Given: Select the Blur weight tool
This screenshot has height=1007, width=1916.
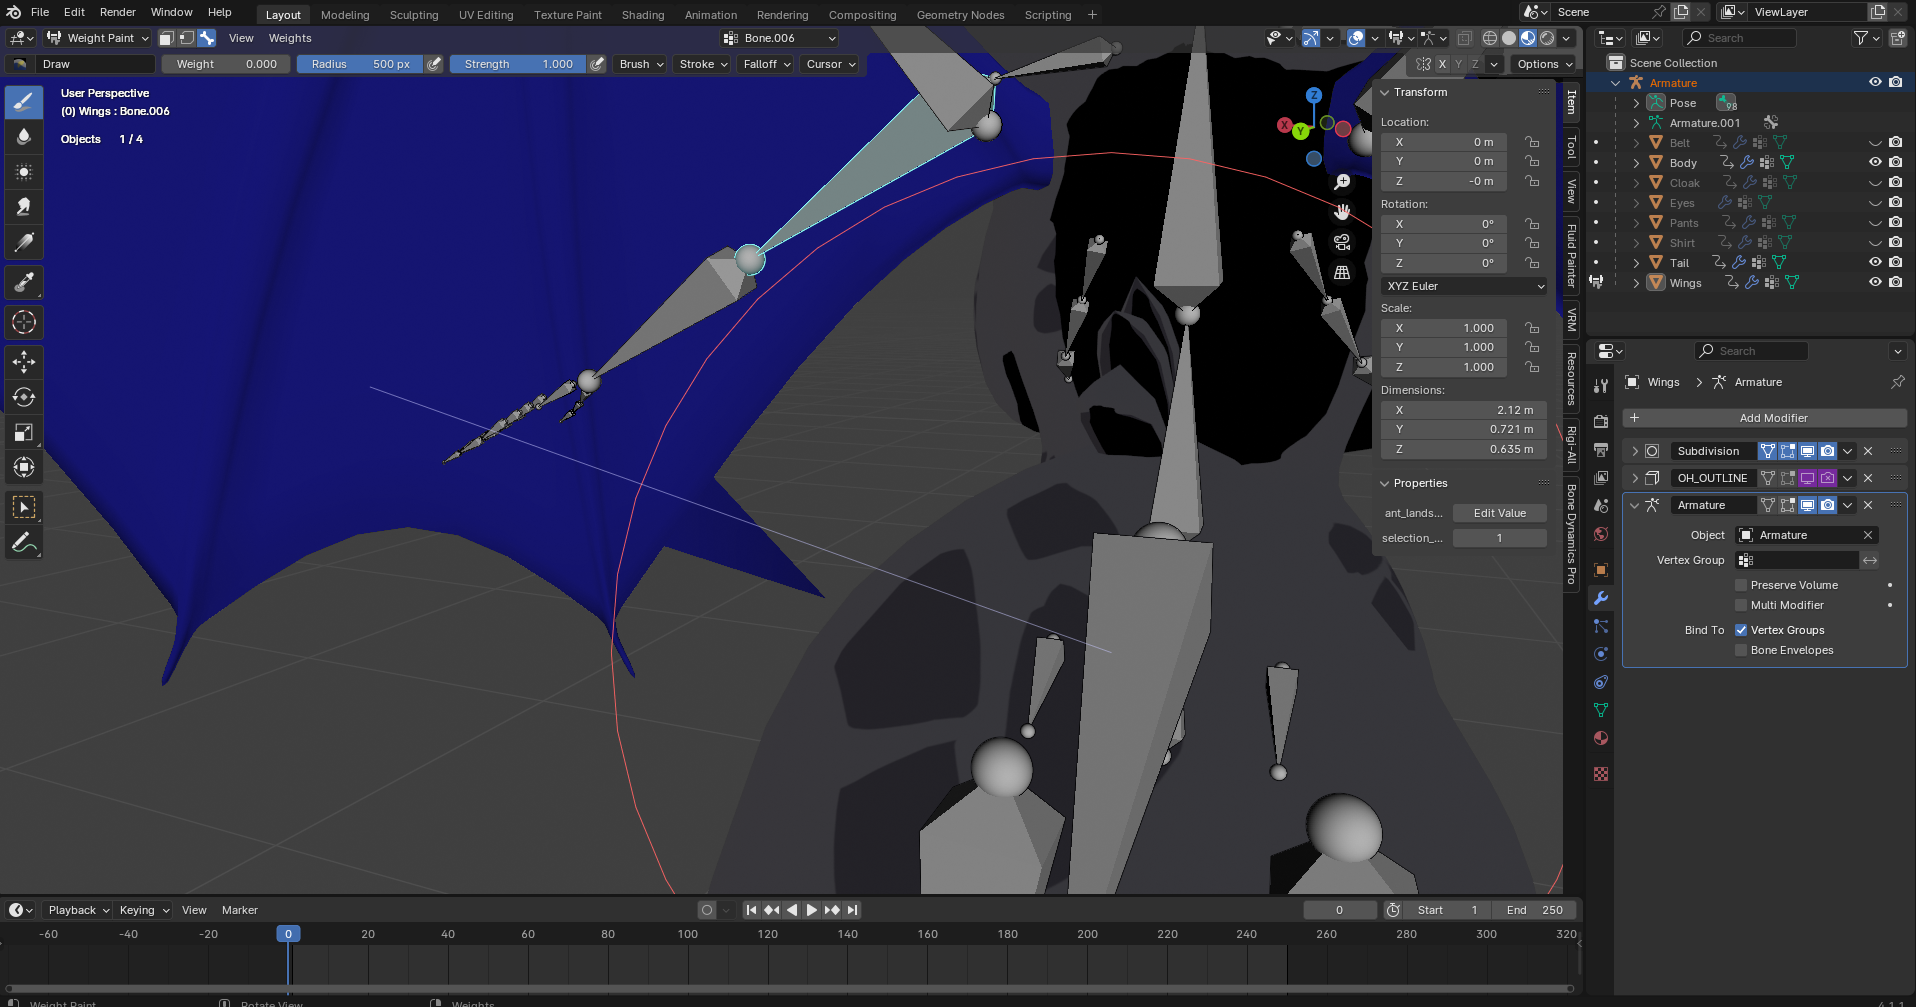Looking at the screenshot, I should pyautogui.click(x=24, y=136).
